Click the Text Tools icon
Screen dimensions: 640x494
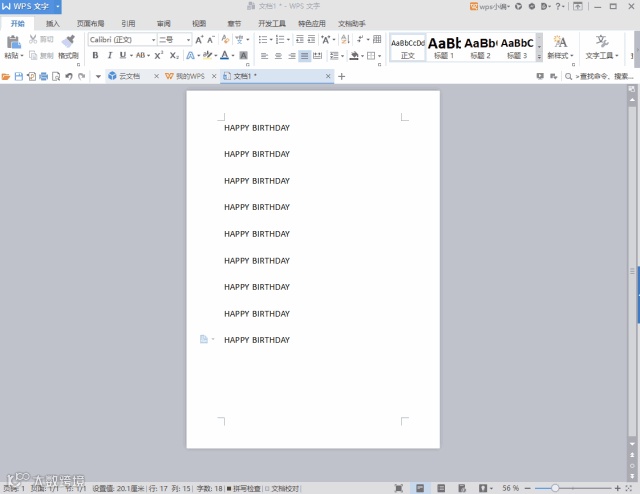(x=602, y=42)
